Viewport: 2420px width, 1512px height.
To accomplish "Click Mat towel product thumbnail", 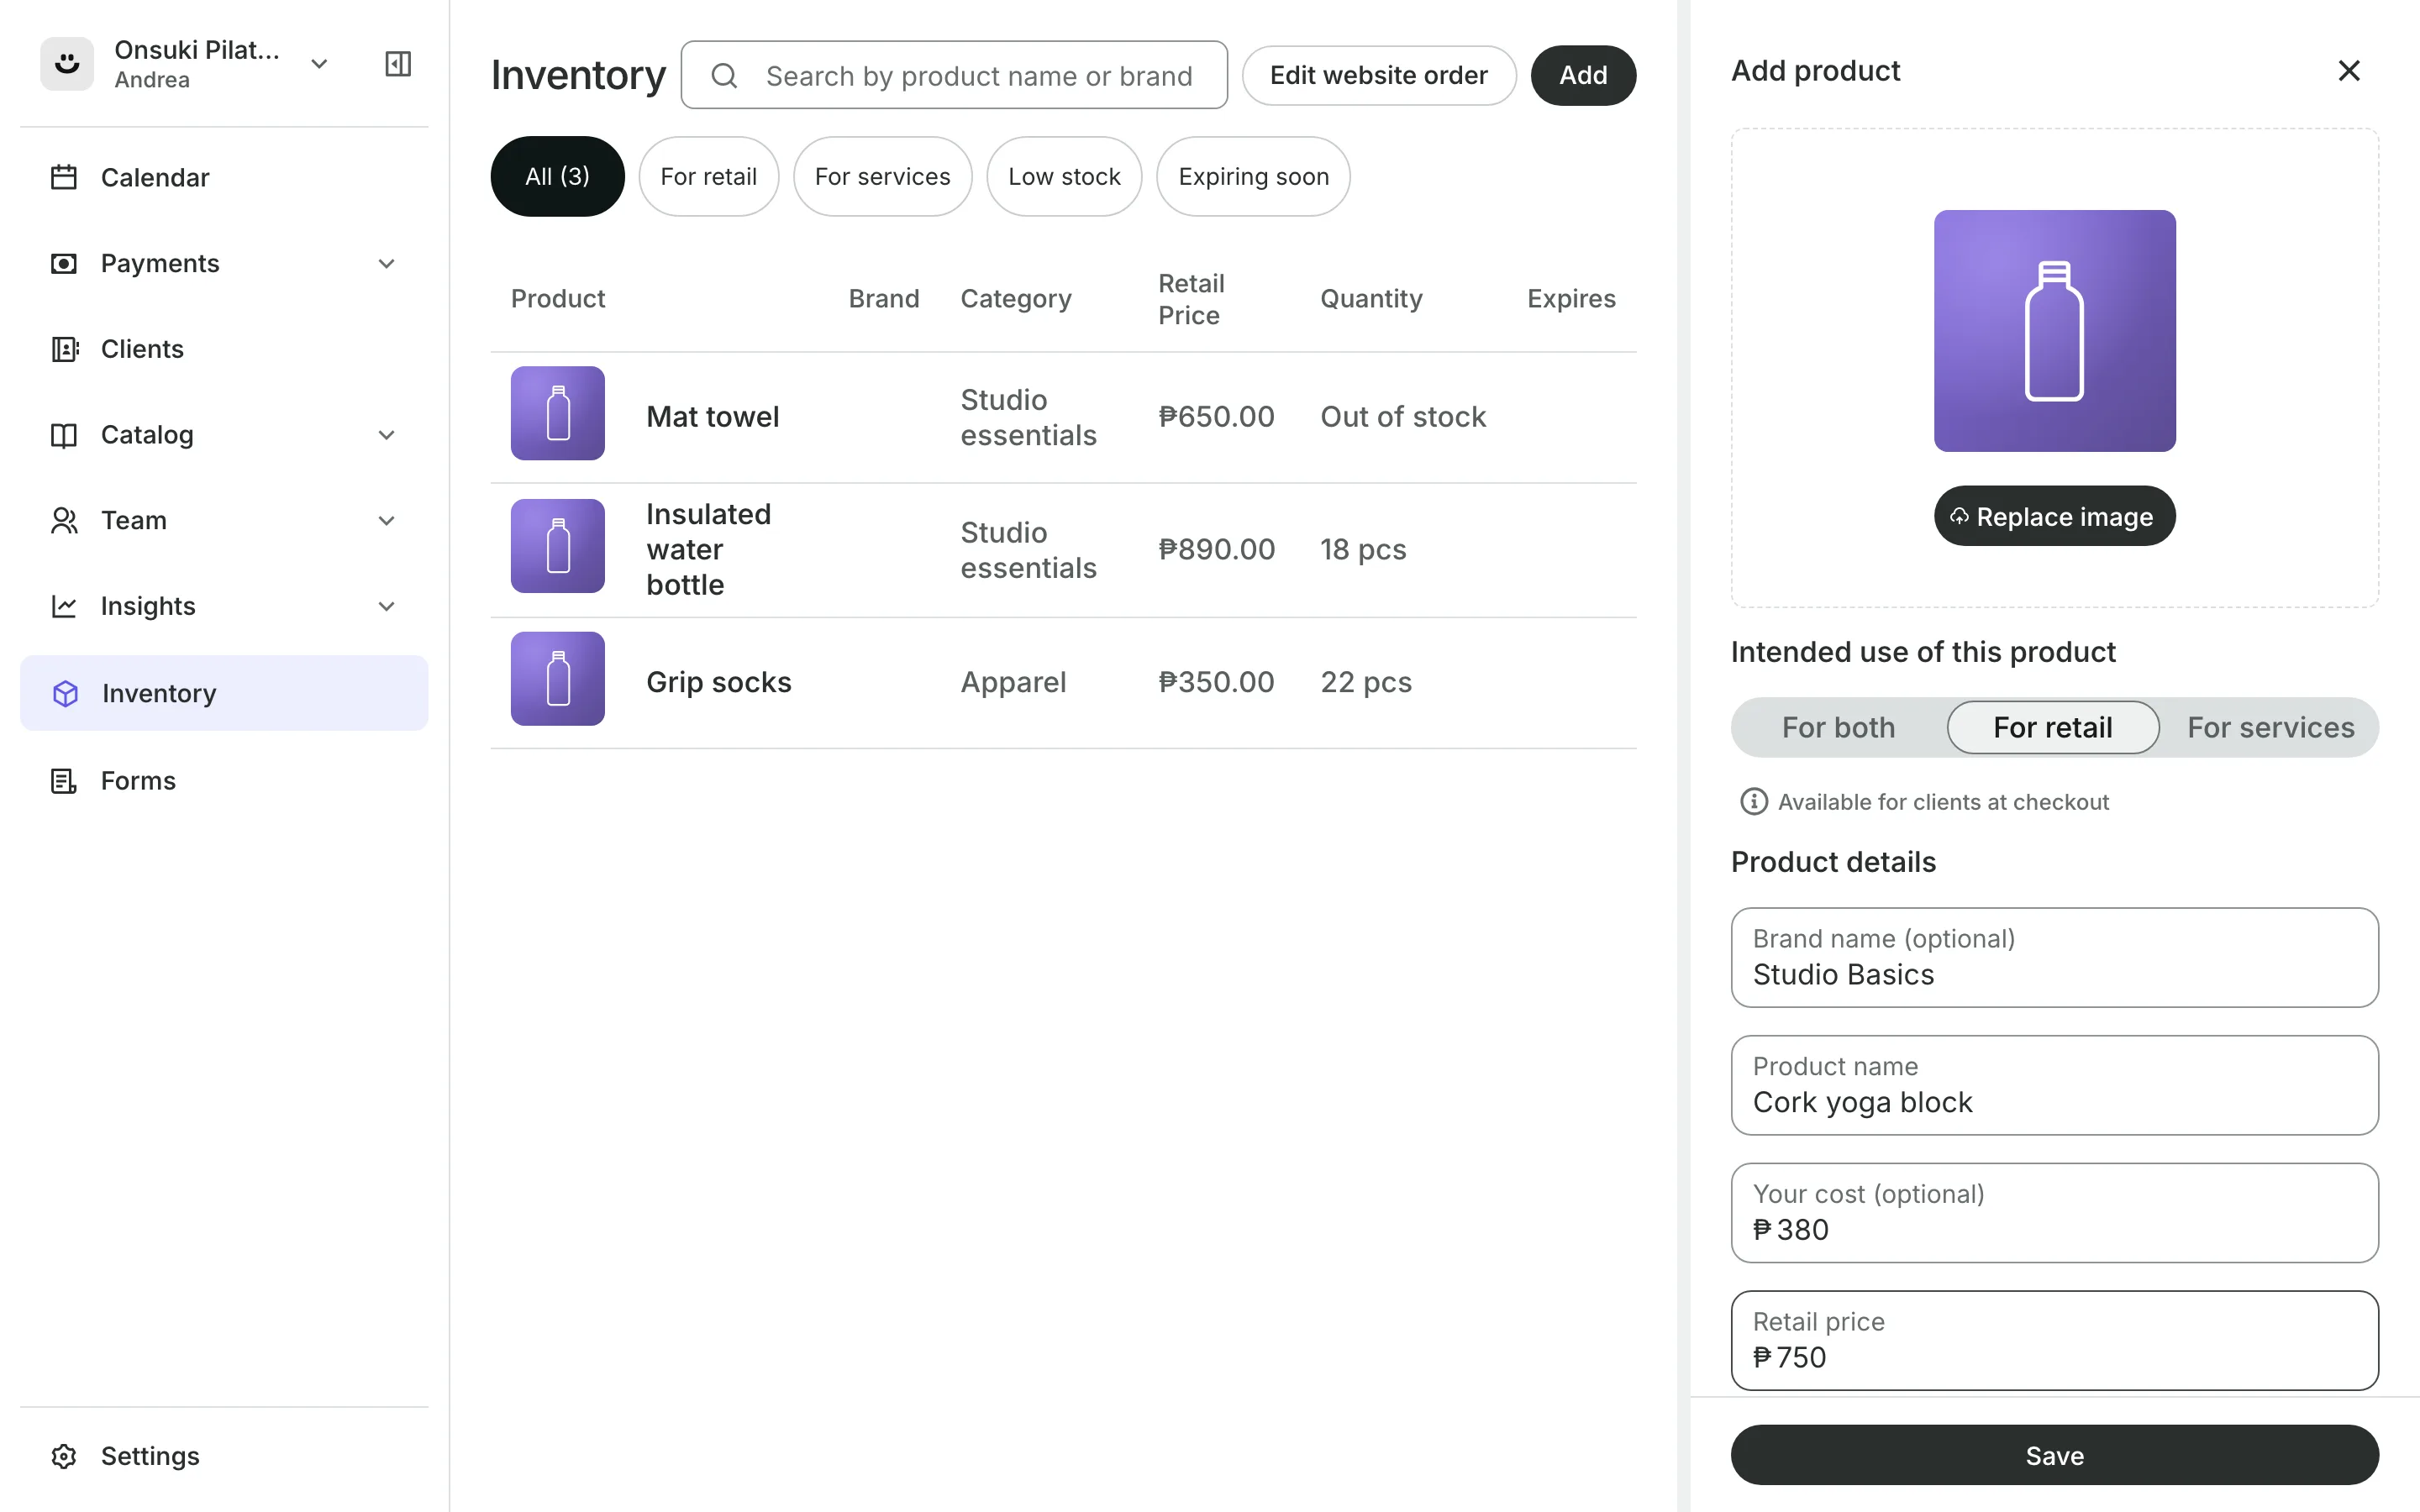I will point(558,413).
